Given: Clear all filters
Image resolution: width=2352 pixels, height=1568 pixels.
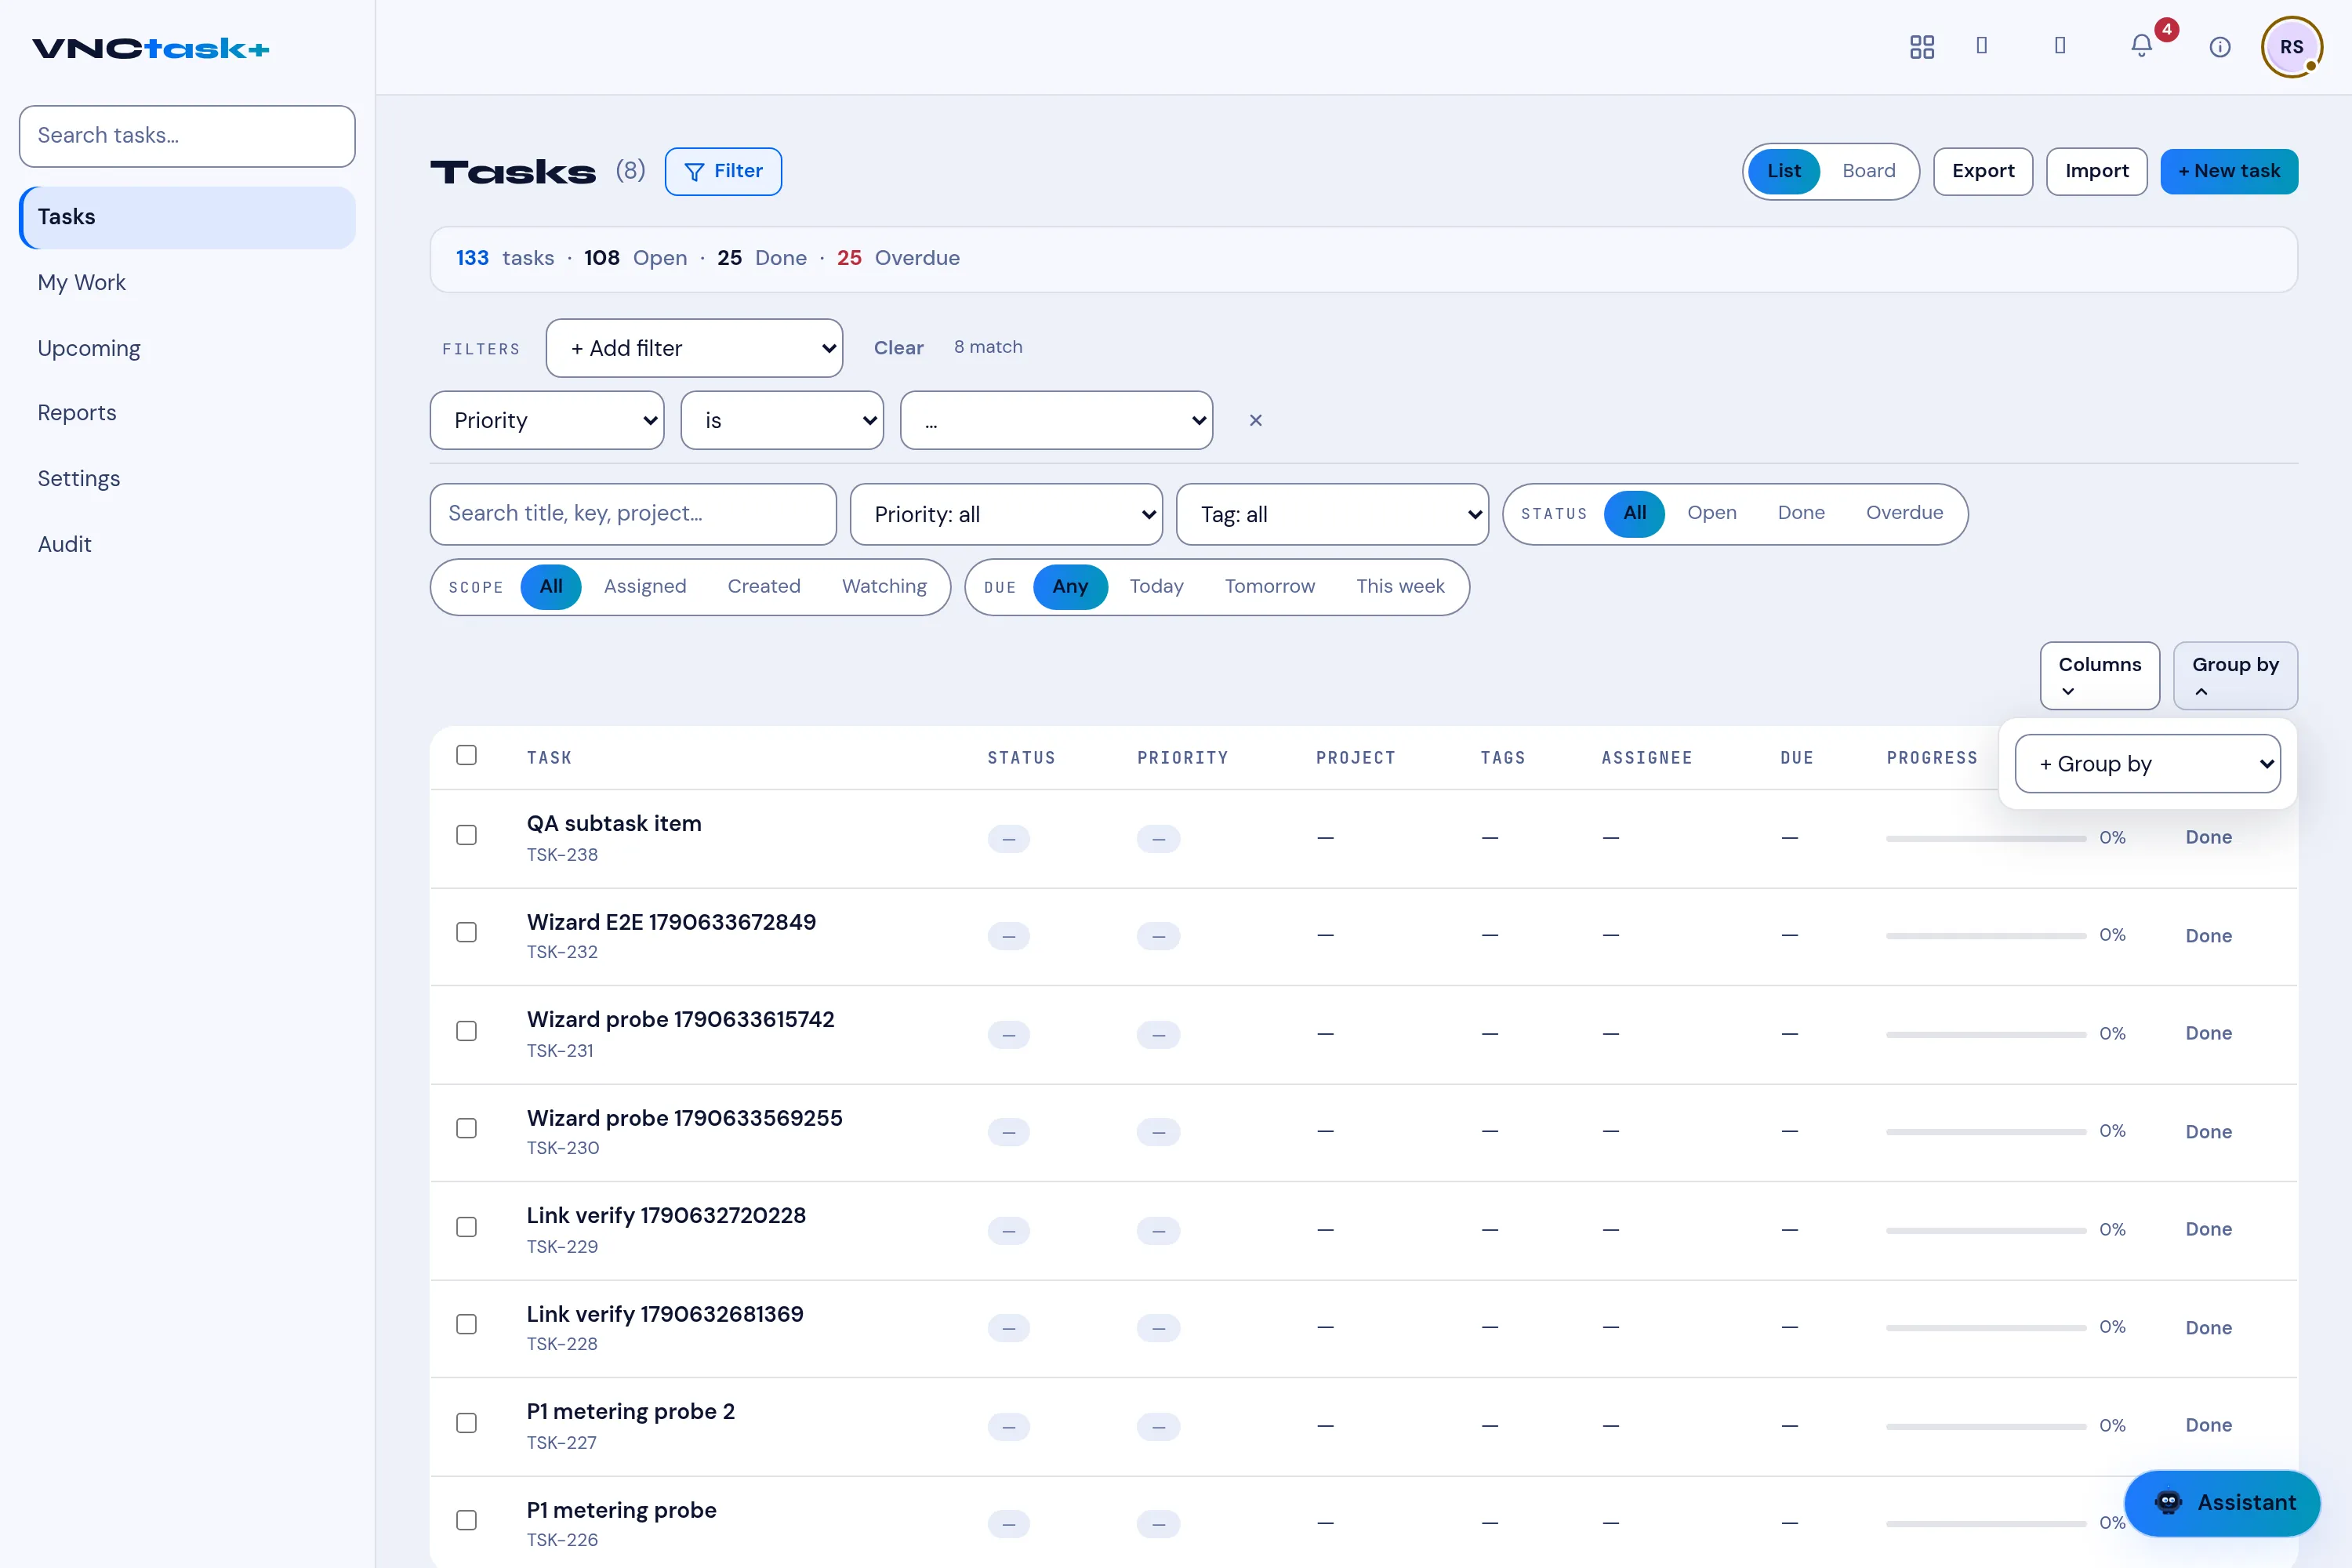Looking at the screenshot, I should [898, 348].
